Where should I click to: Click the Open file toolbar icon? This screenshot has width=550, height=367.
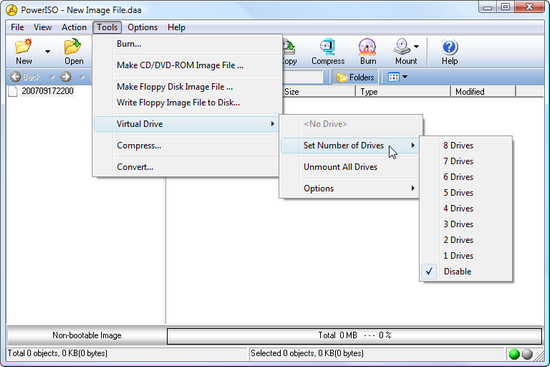coord(73,47)
